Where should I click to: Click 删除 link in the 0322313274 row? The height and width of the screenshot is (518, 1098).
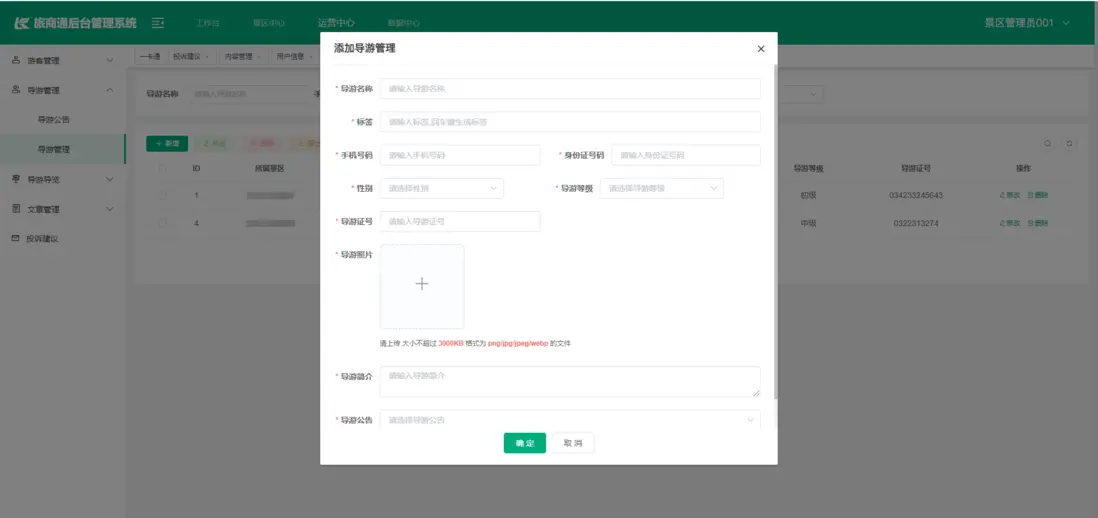[1038, 223]
